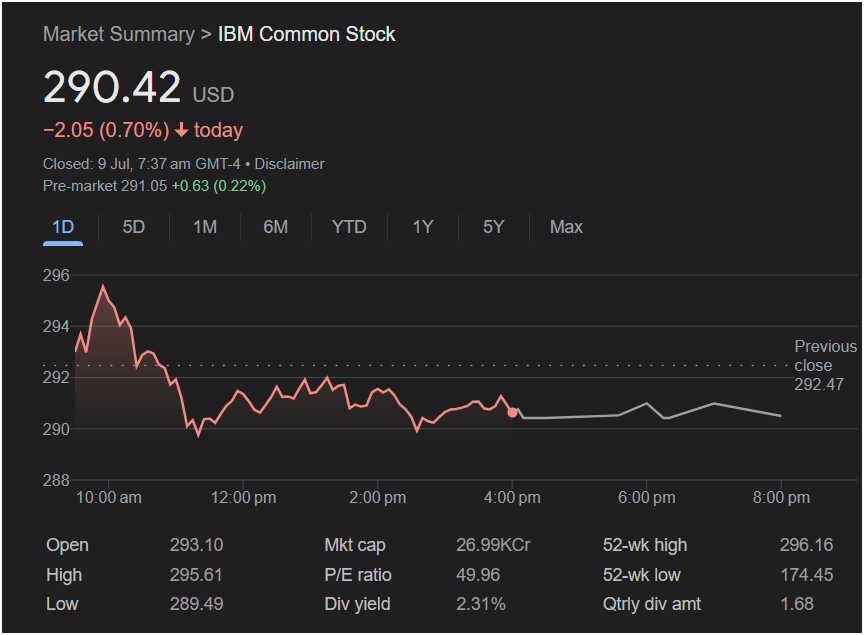Image resolution: width=864 pixels, height=635 pixels.
Task: Click the 52-wk high label
Action: tap(645, 545)
